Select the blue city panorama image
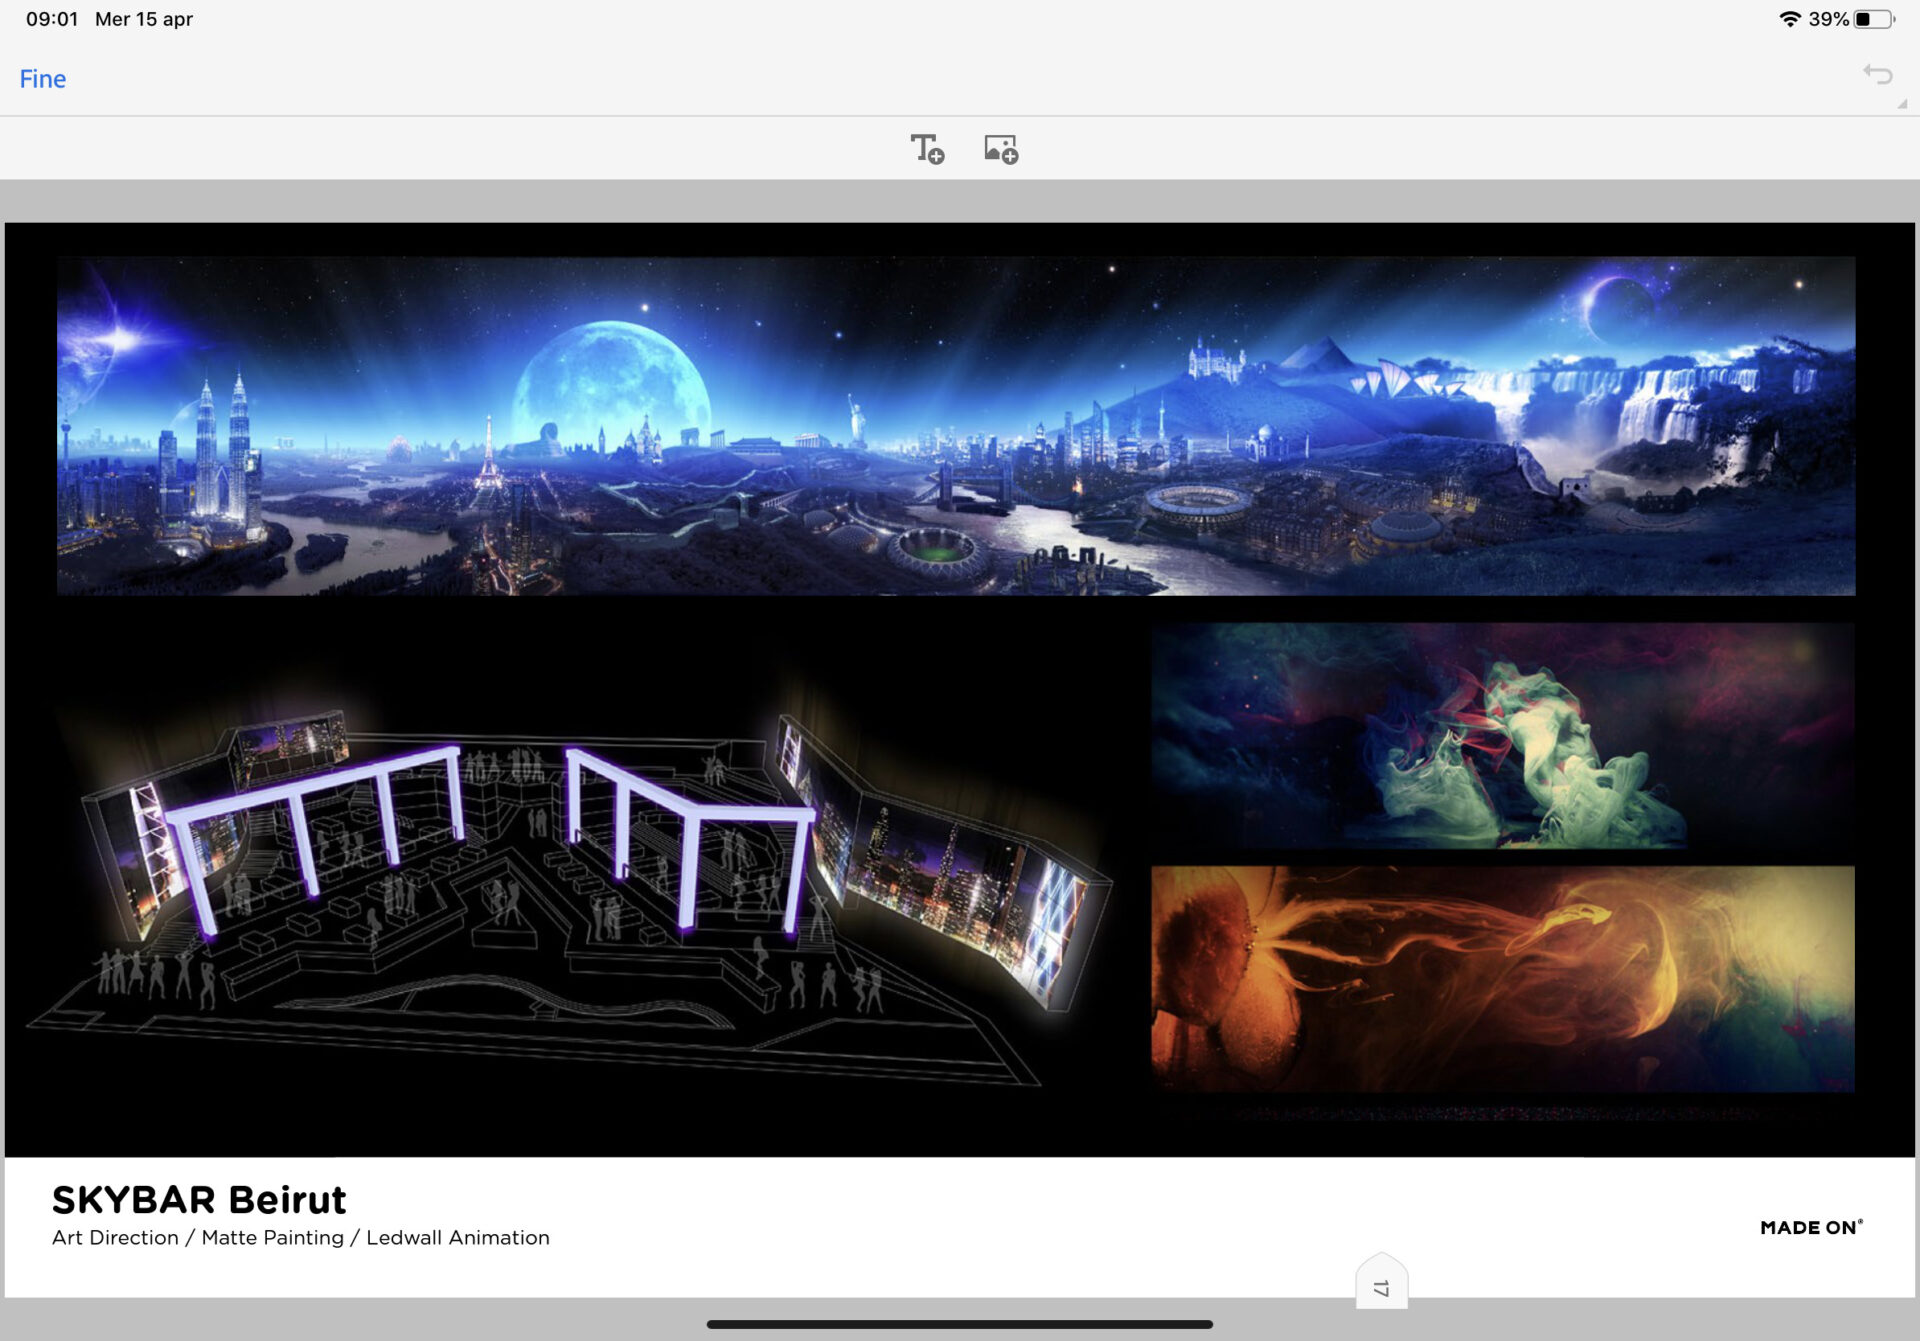 [955, 426]
